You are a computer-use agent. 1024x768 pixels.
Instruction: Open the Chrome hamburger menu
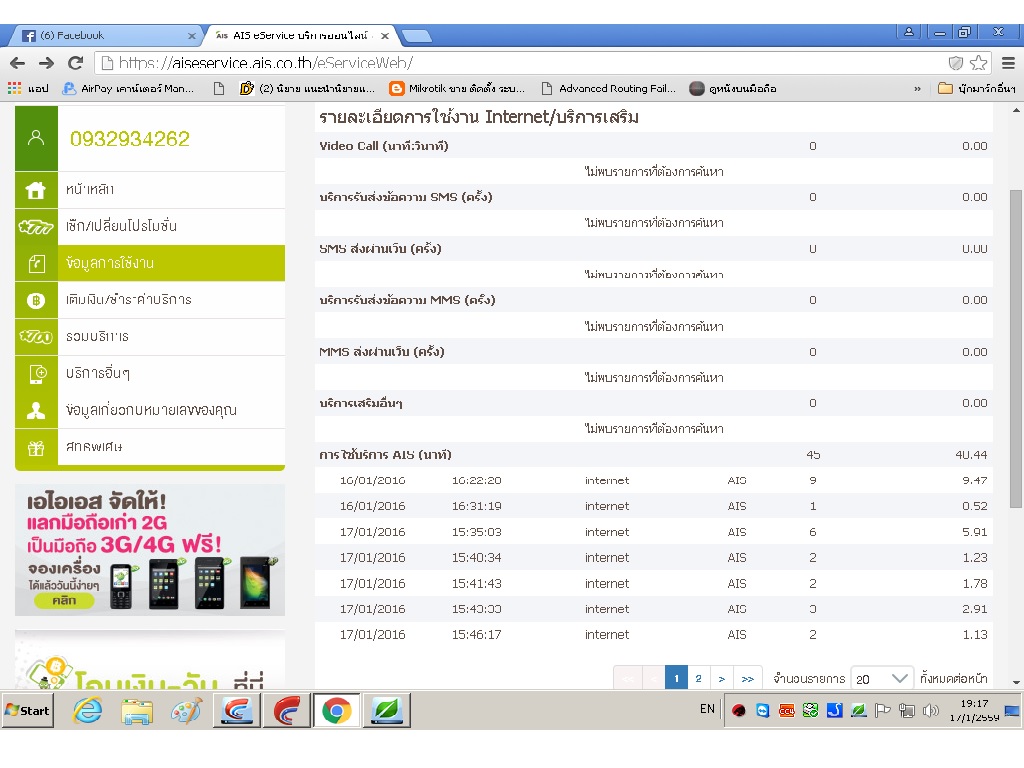pyautogui.click(x=1008, y=63)
